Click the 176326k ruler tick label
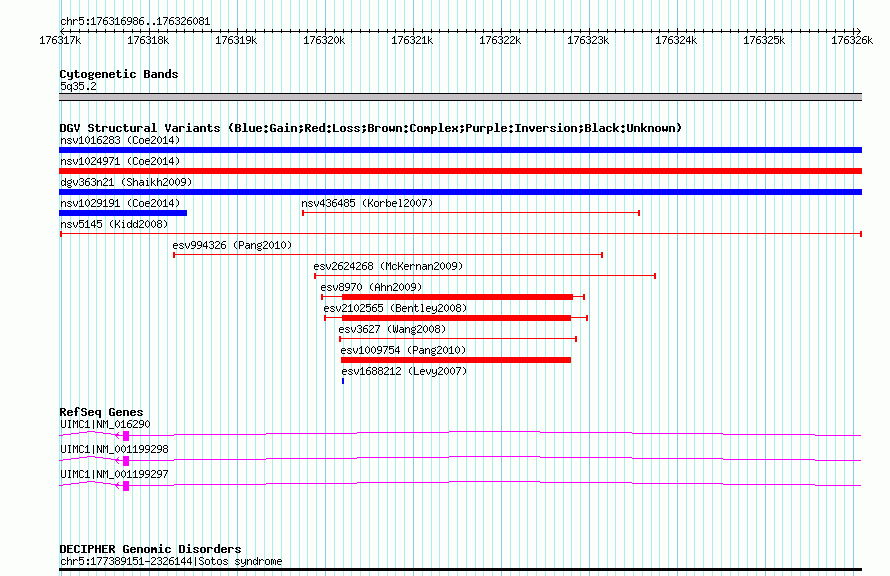The image size is (890, 576). [x=852, y=40]
